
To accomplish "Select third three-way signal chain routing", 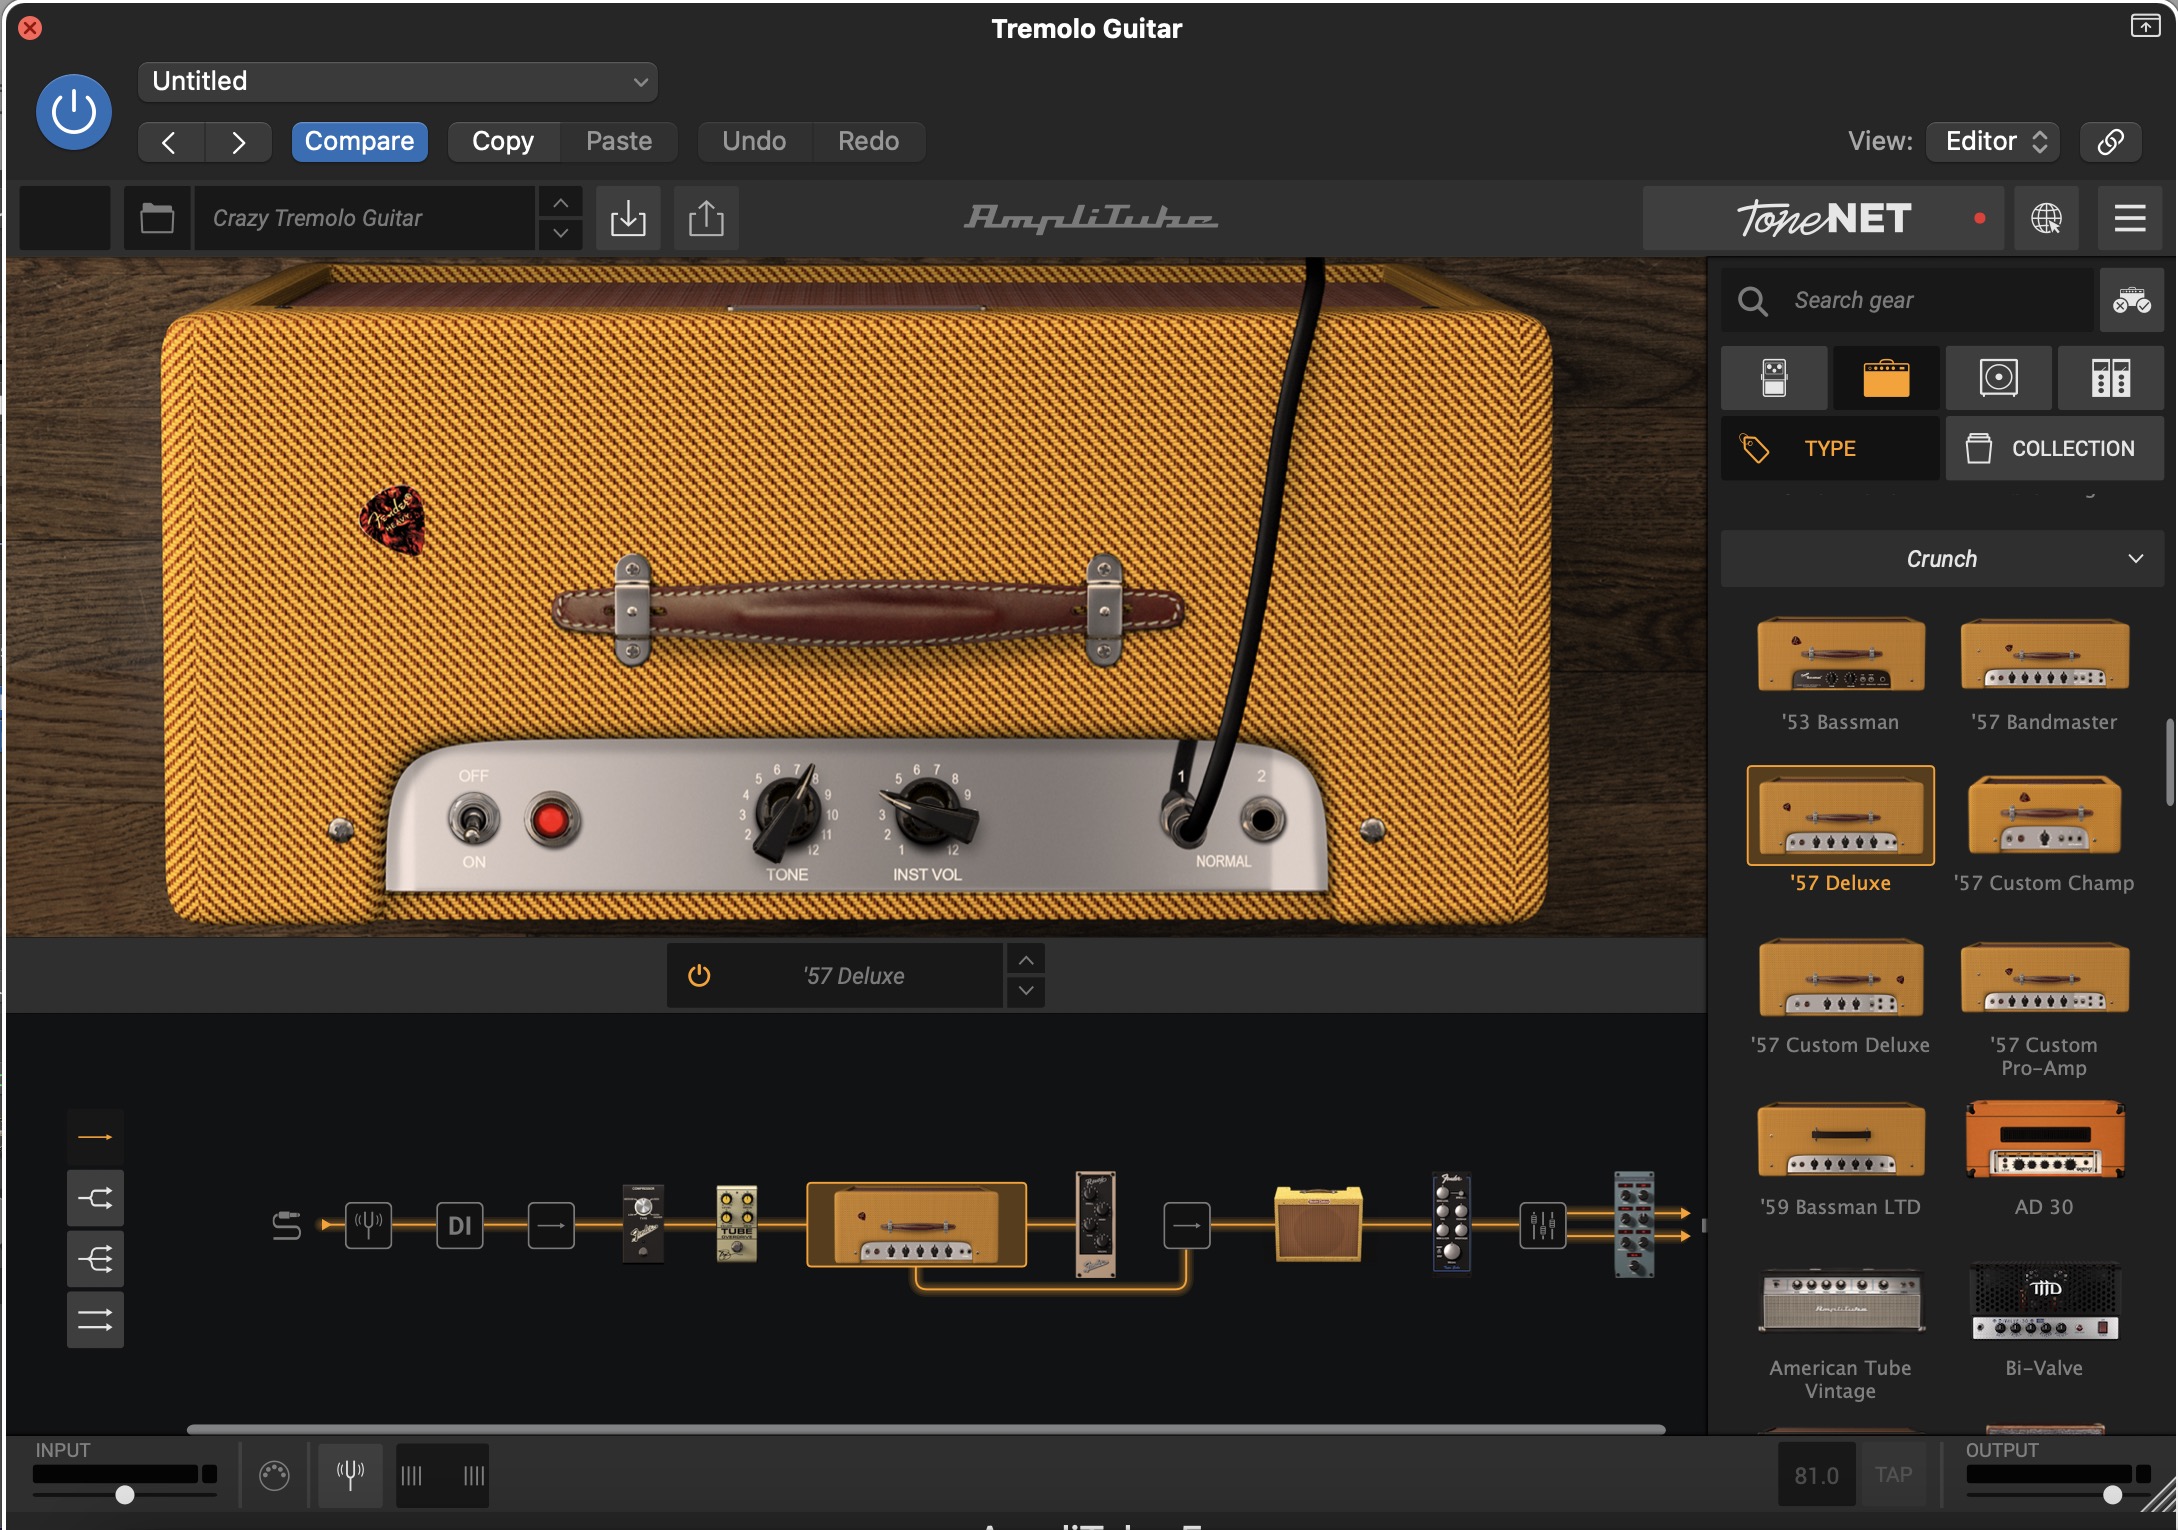I will click(95, 1259).
